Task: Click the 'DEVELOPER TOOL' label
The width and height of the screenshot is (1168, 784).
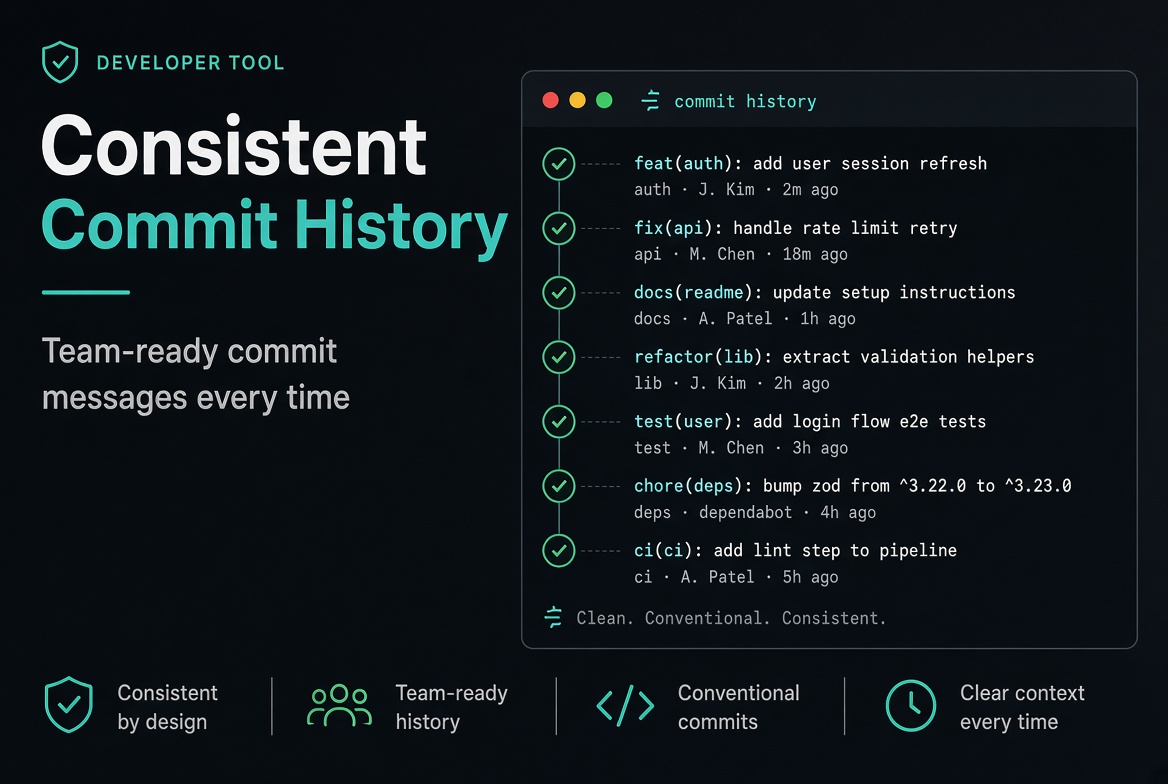Action: [x=191, y=63]
